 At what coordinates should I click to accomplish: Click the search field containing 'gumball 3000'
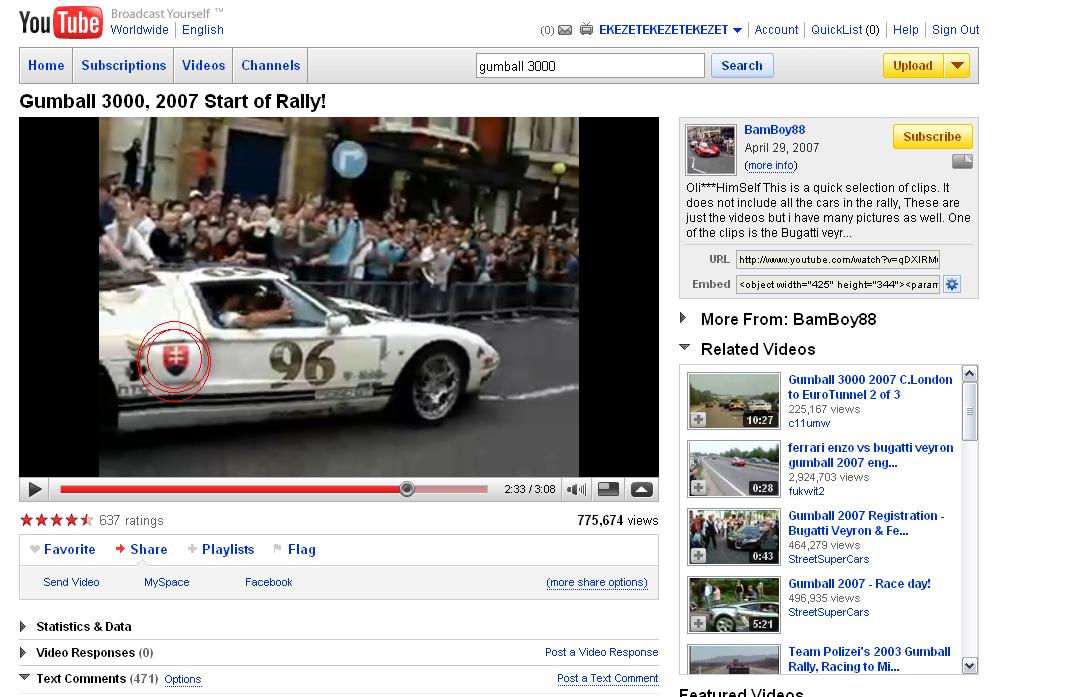coord(590,66)
